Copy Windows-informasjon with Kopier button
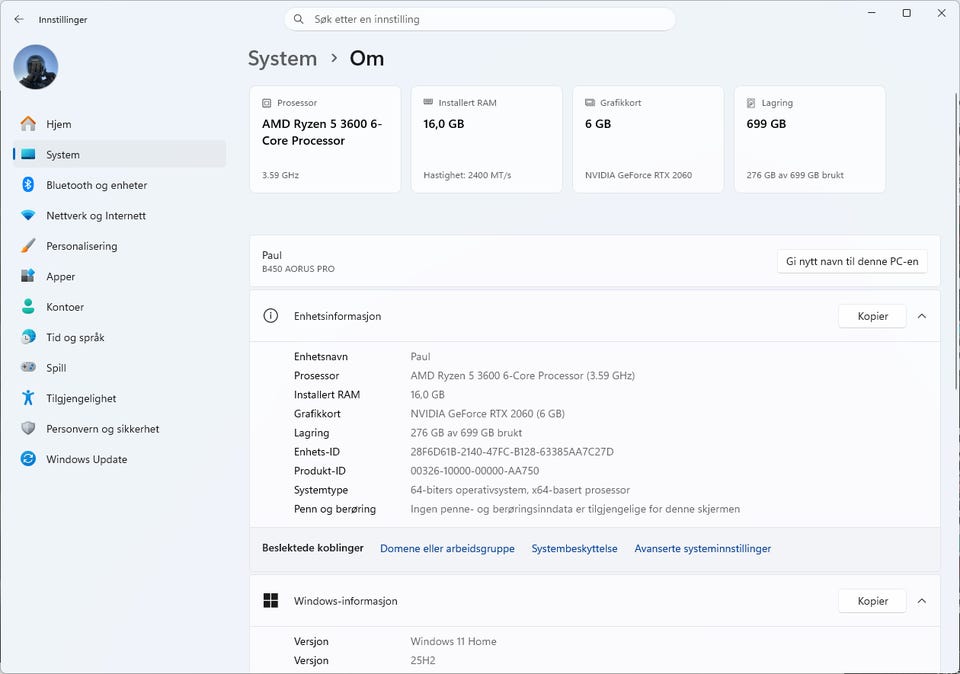 872,601
